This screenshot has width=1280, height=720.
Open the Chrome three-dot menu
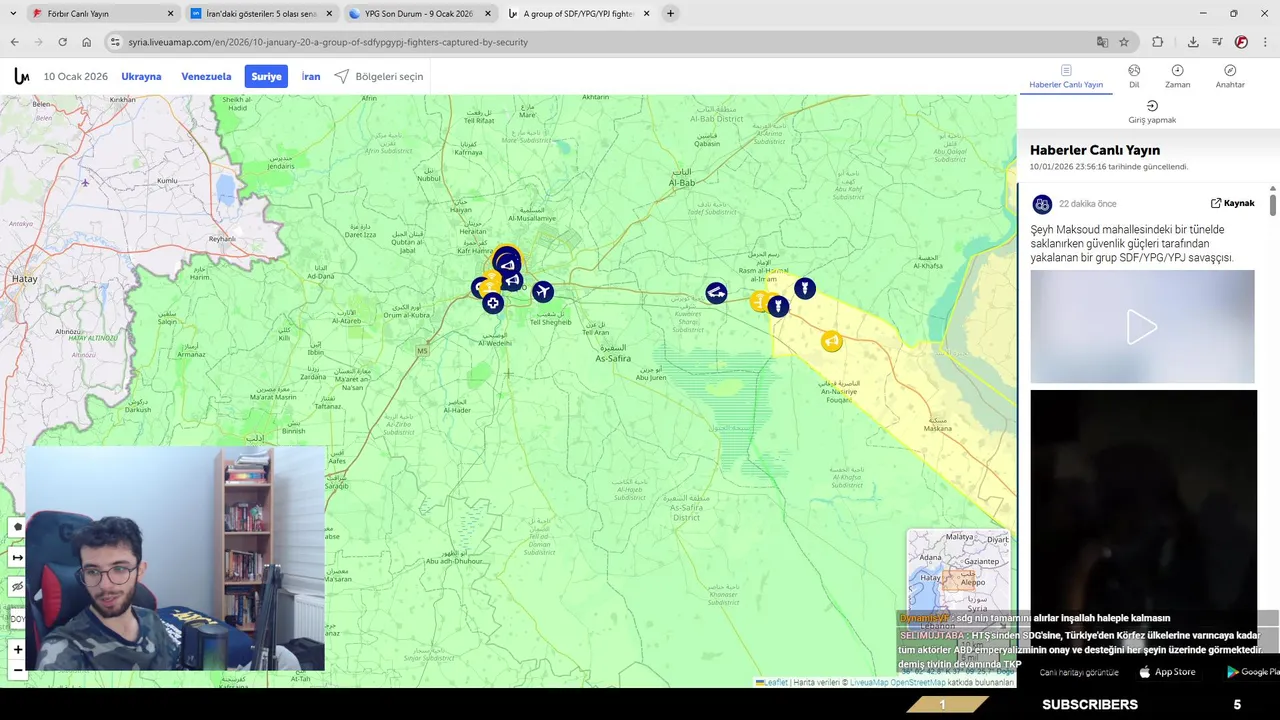click(1266, 42)
